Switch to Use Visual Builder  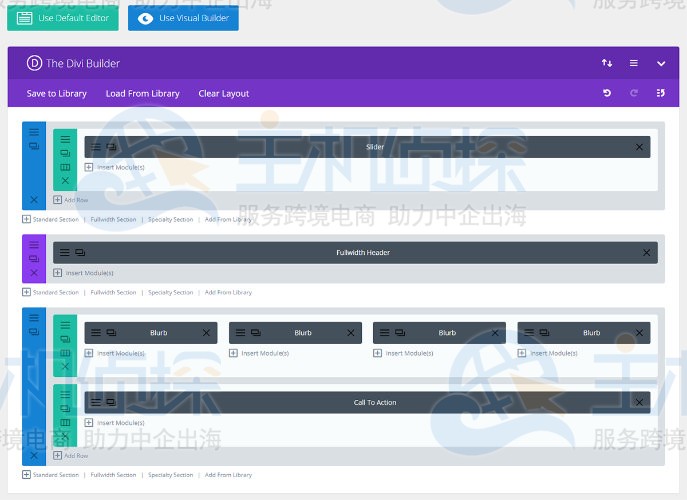183,18
